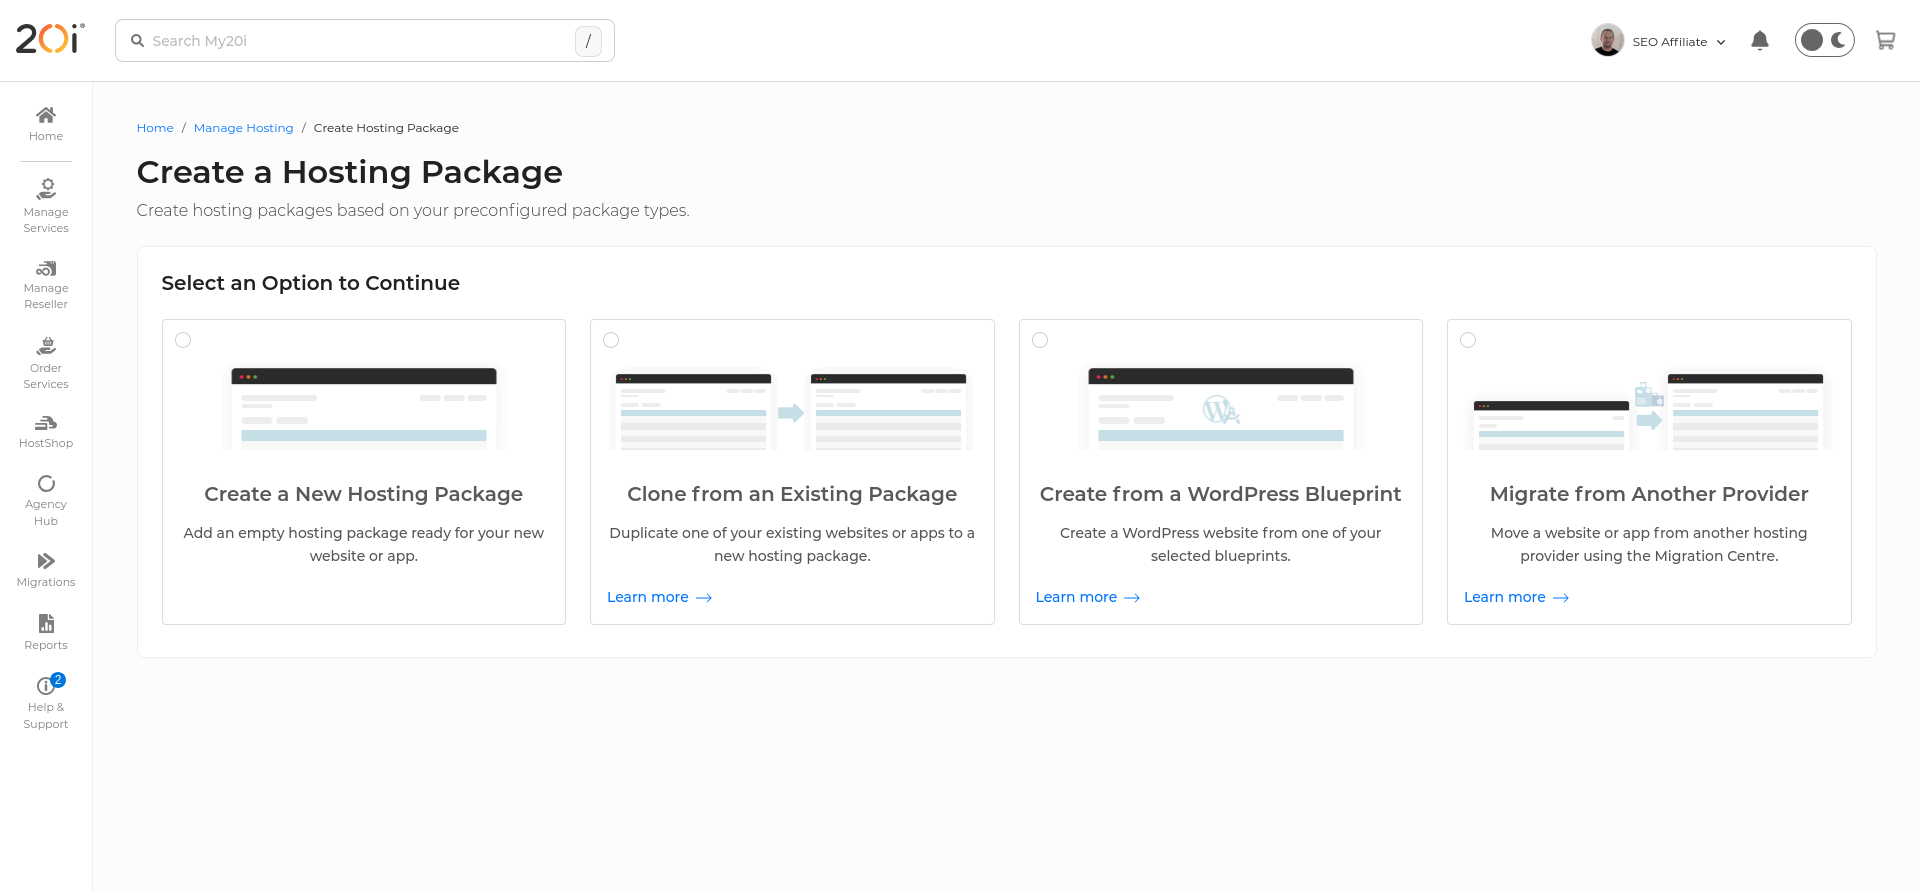The width and height of the screenshot is (1920, 891).
Task: Go to Manage Hosting breadcrumb link
Action: (x=244, y=128)
